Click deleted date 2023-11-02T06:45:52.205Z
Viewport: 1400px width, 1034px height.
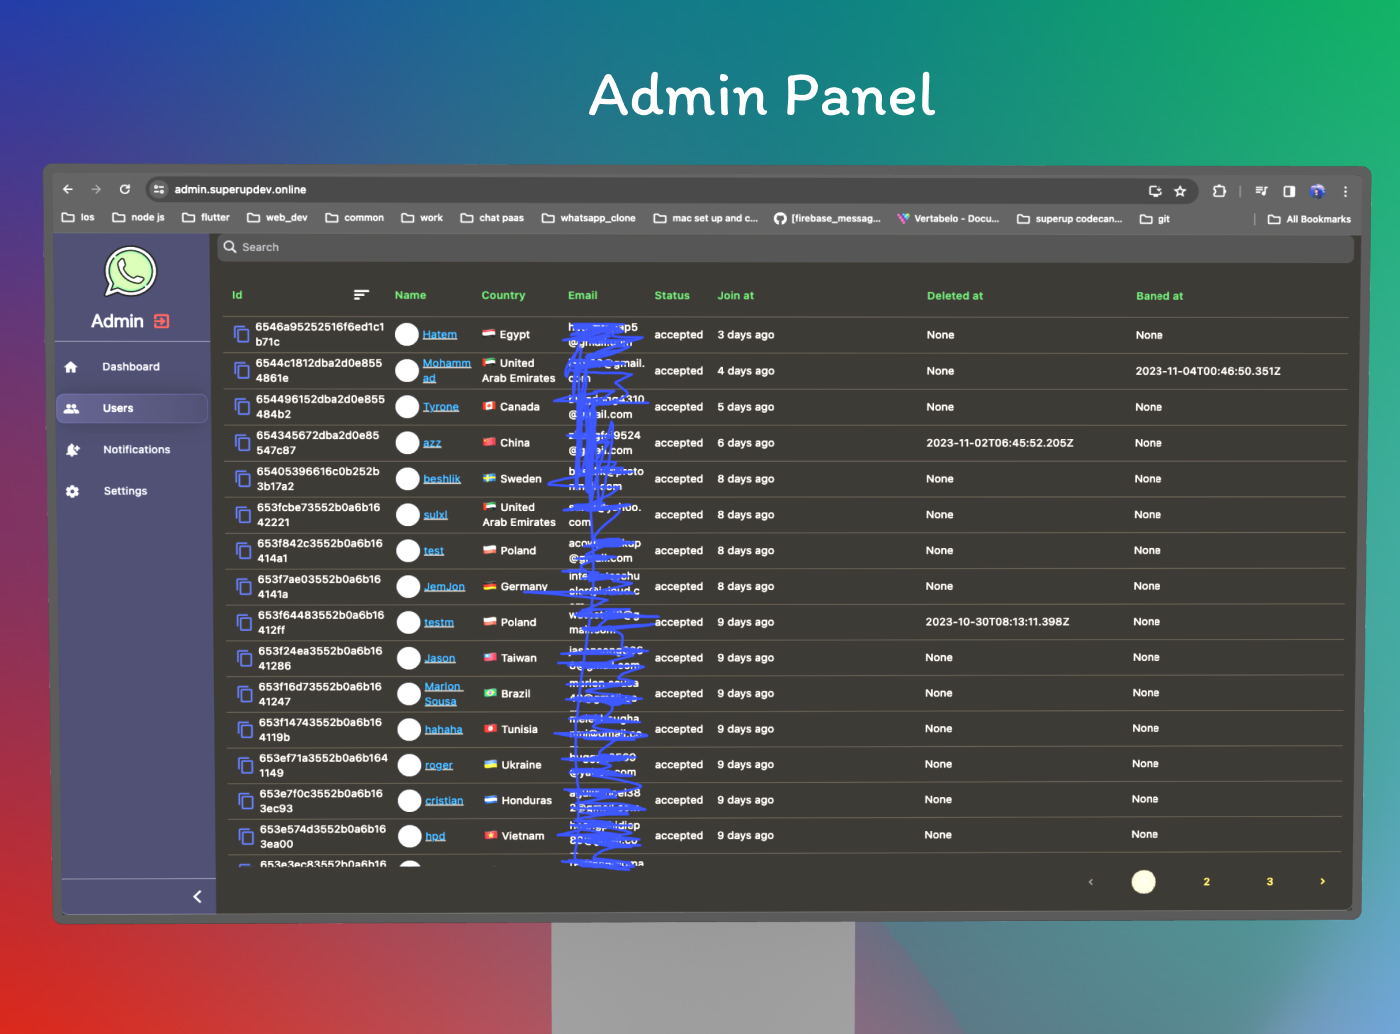998,443
